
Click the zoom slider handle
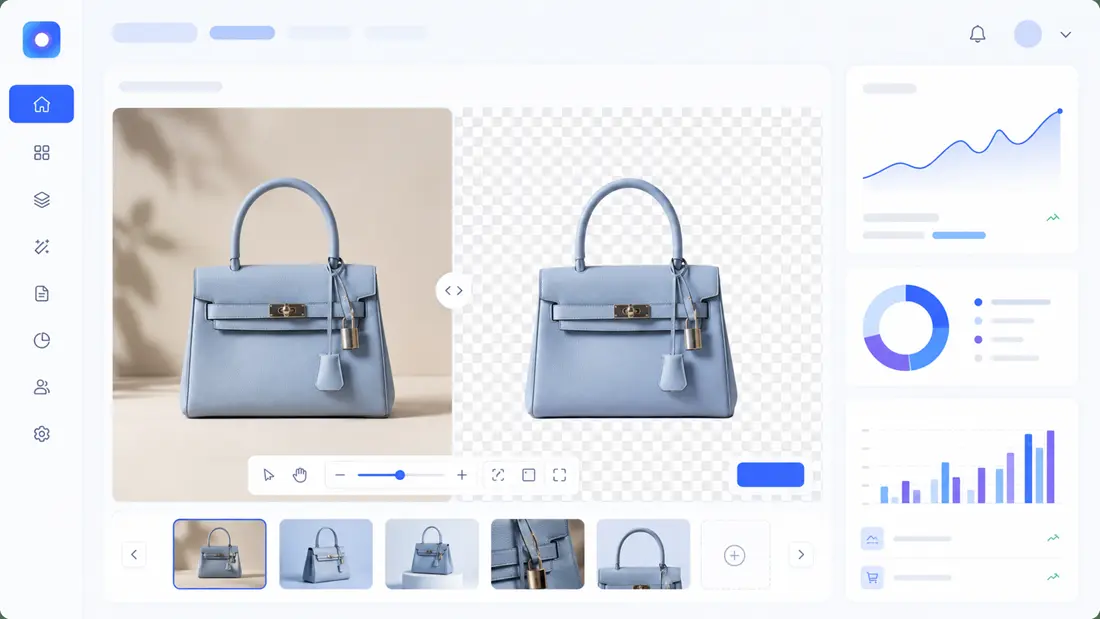[400, 475]
